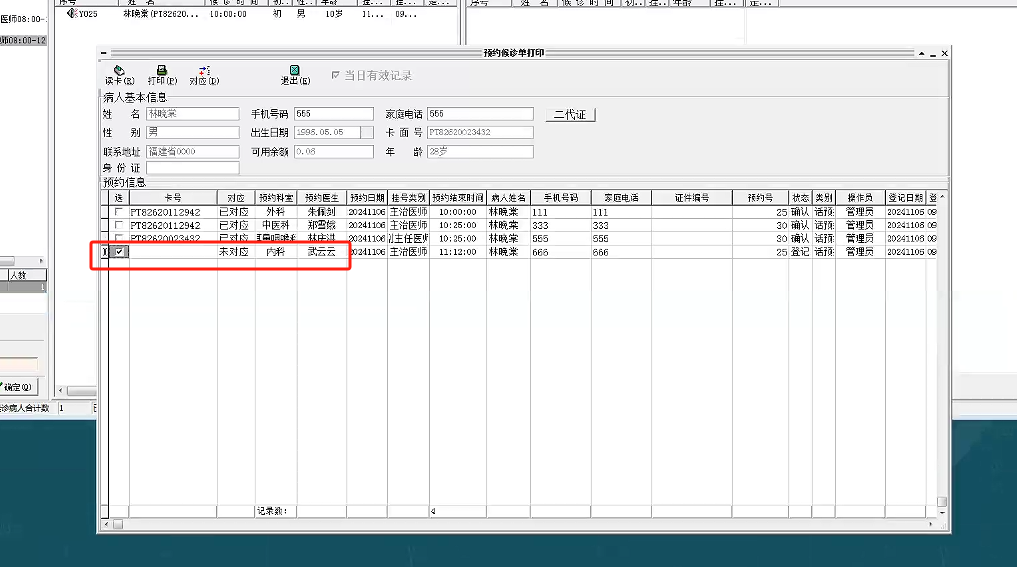
Task: Click the phone number cell 333
Action: point(560,226)
